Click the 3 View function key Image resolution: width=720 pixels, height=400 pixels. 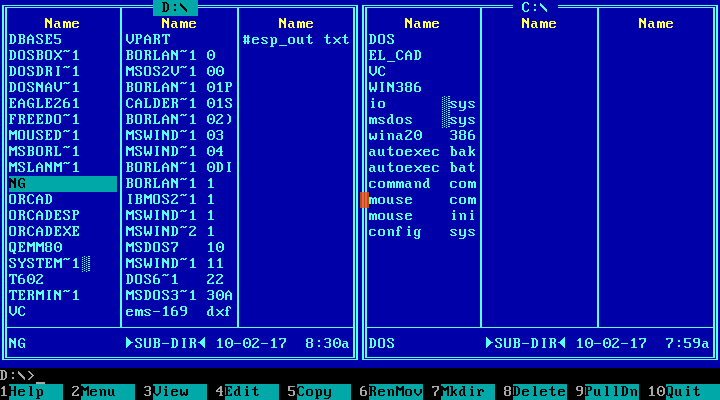pos(175,392)
